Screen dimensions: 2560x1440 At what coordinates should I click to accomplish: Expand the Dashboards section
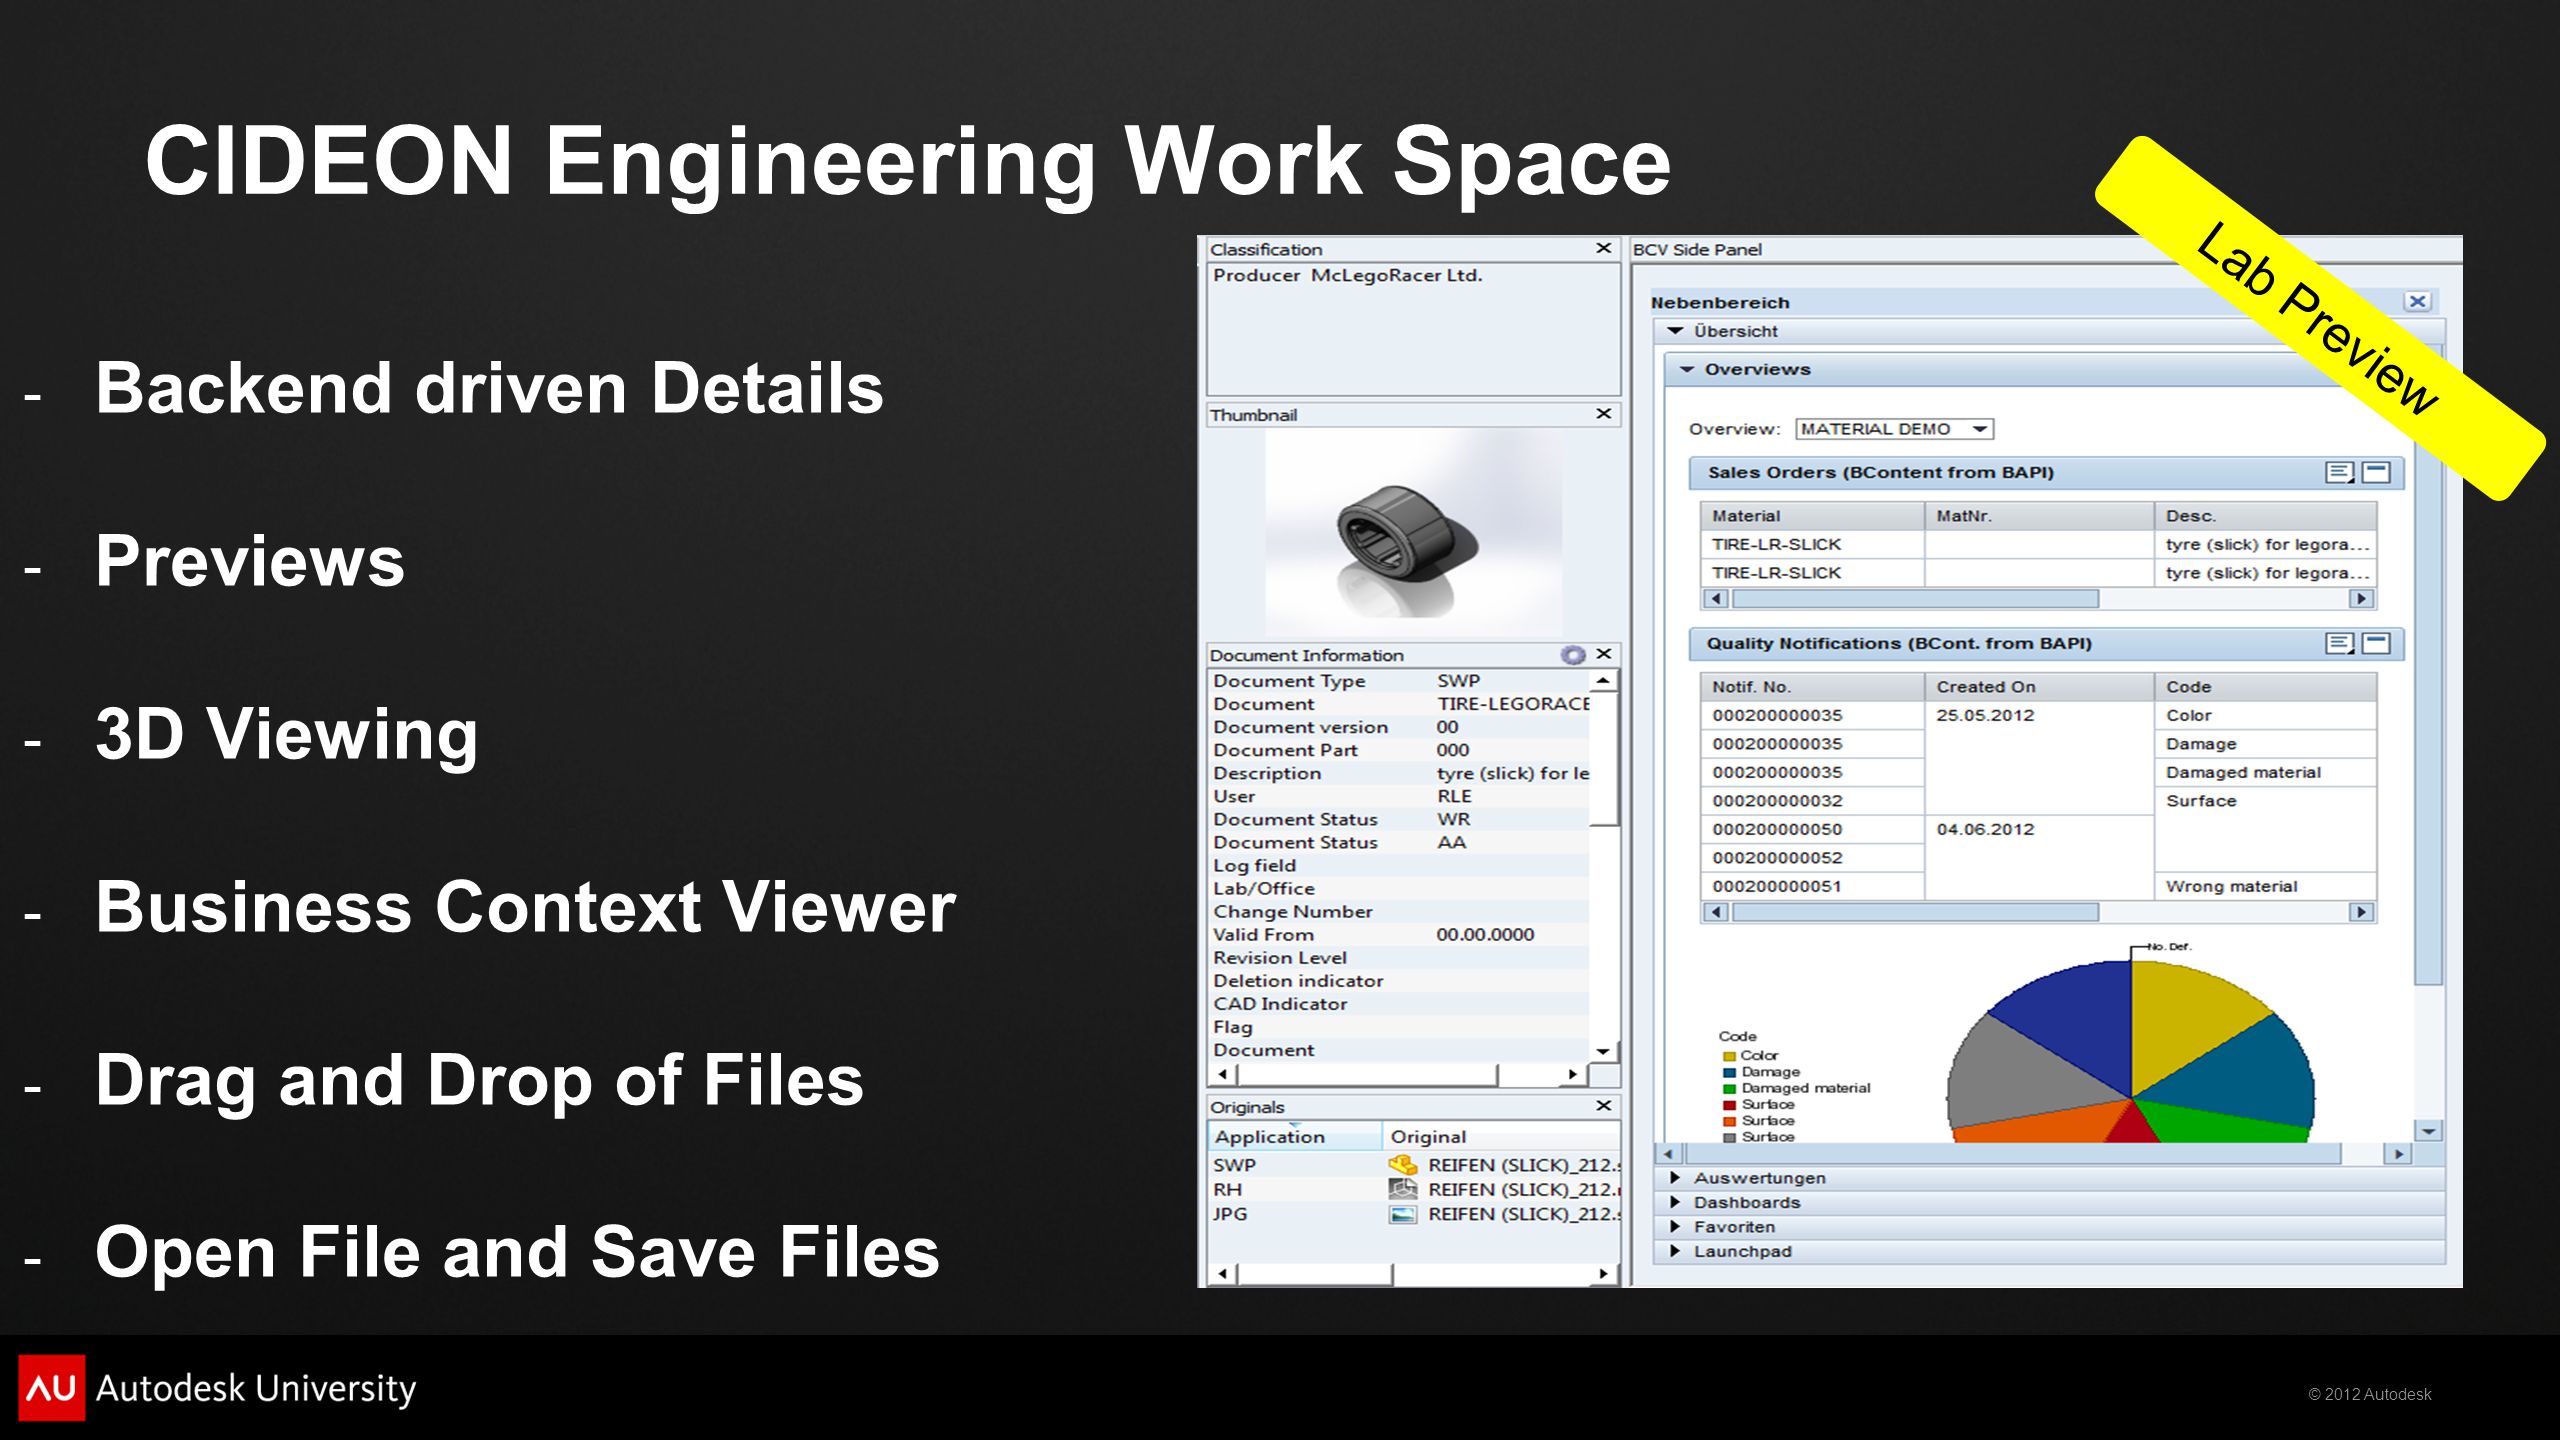pyautogui.click(x=1675, y=1202)
